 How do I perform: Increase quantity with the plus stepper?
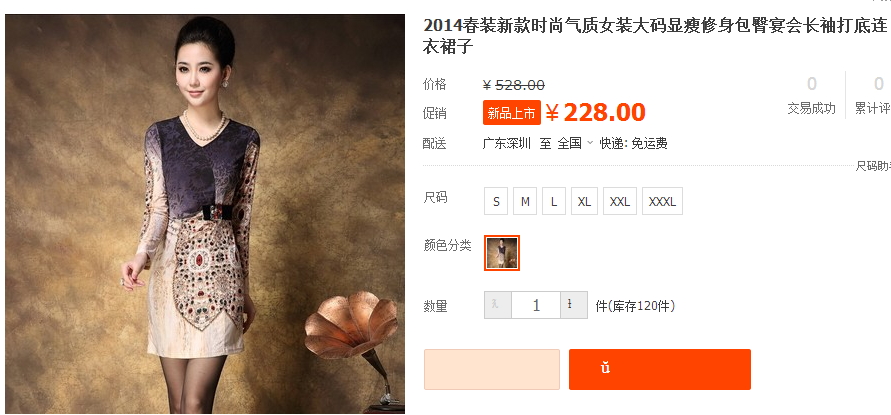tap(573, 305)
